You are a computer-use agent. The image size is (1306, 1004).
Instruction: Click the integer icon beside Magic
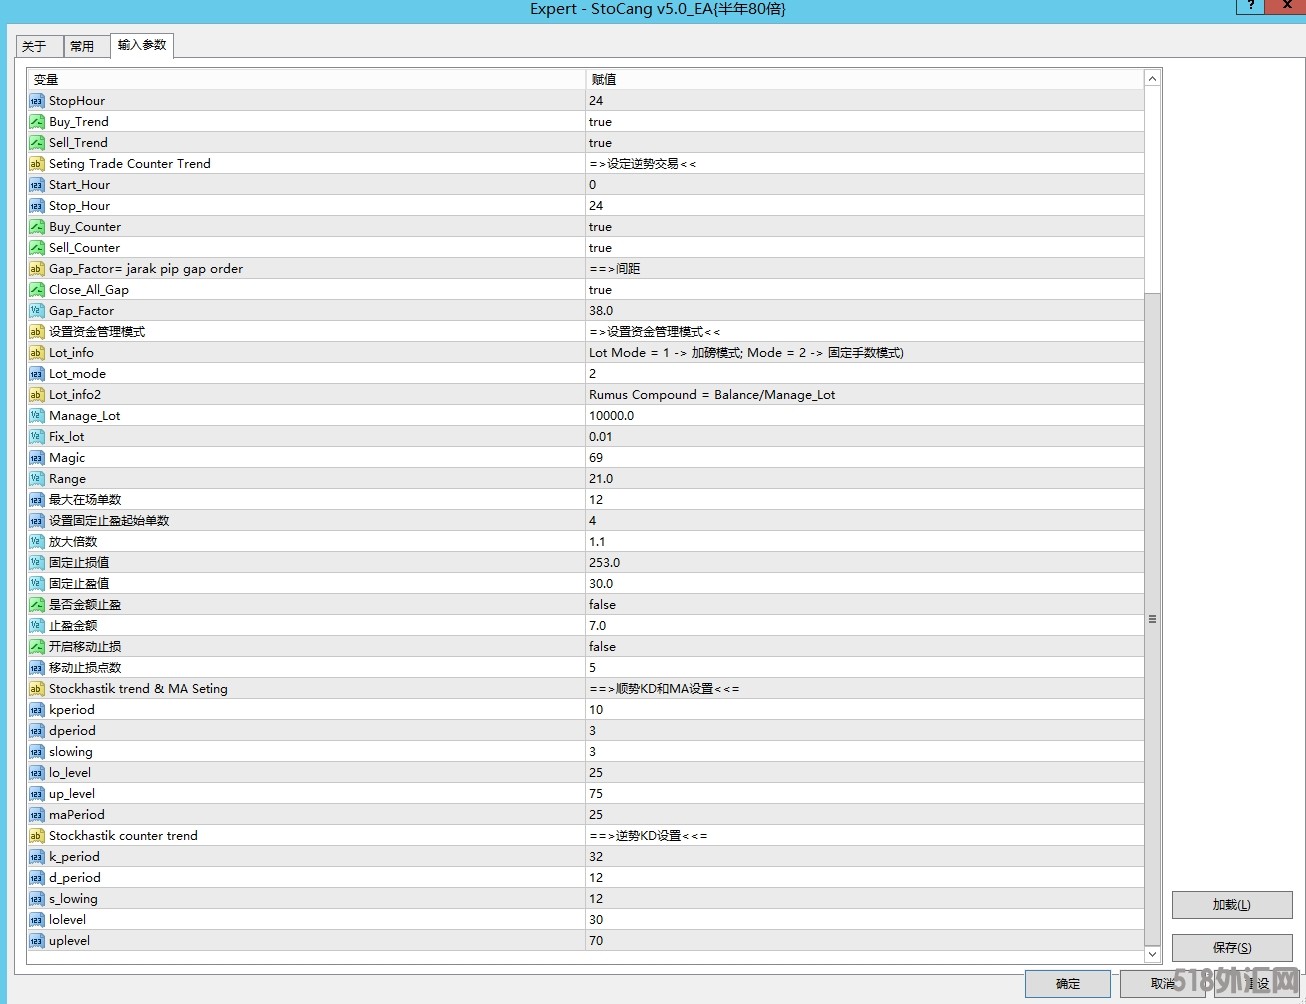click(x=37, y=458)
